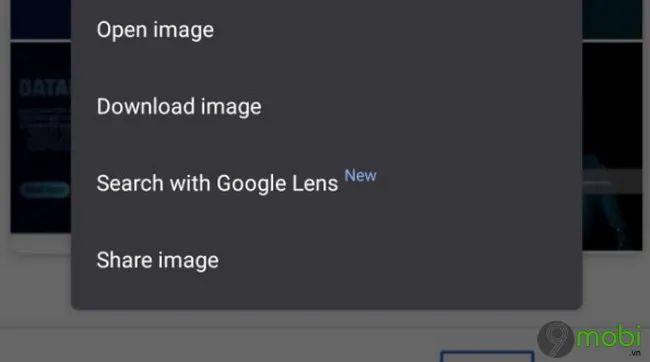Click the dark image strip at top right

tap(612, 19)
